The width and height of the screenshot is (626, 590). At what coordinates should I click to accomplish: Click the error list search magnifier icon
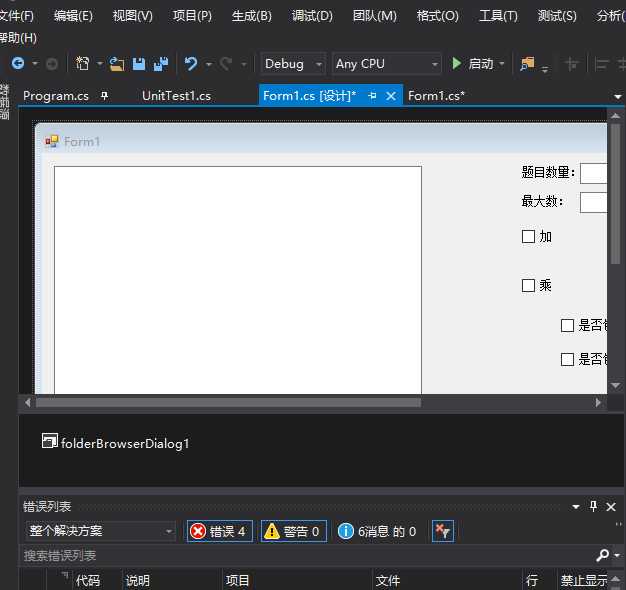click(602, 555)
